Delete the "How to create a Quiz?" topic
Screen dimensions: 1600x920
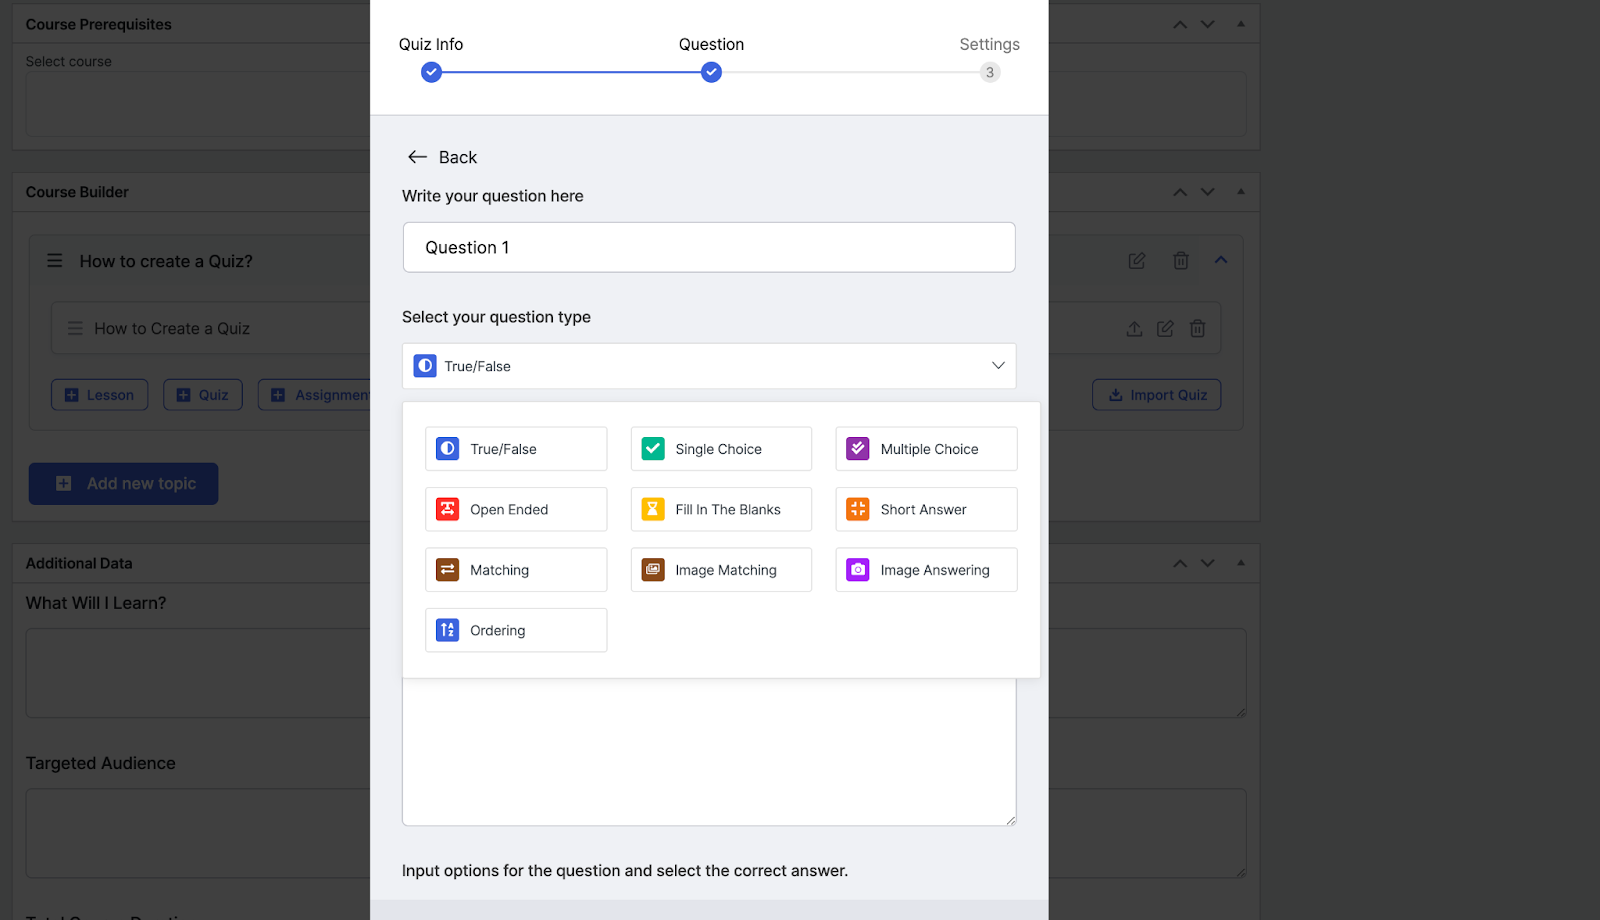point(1181,261)
